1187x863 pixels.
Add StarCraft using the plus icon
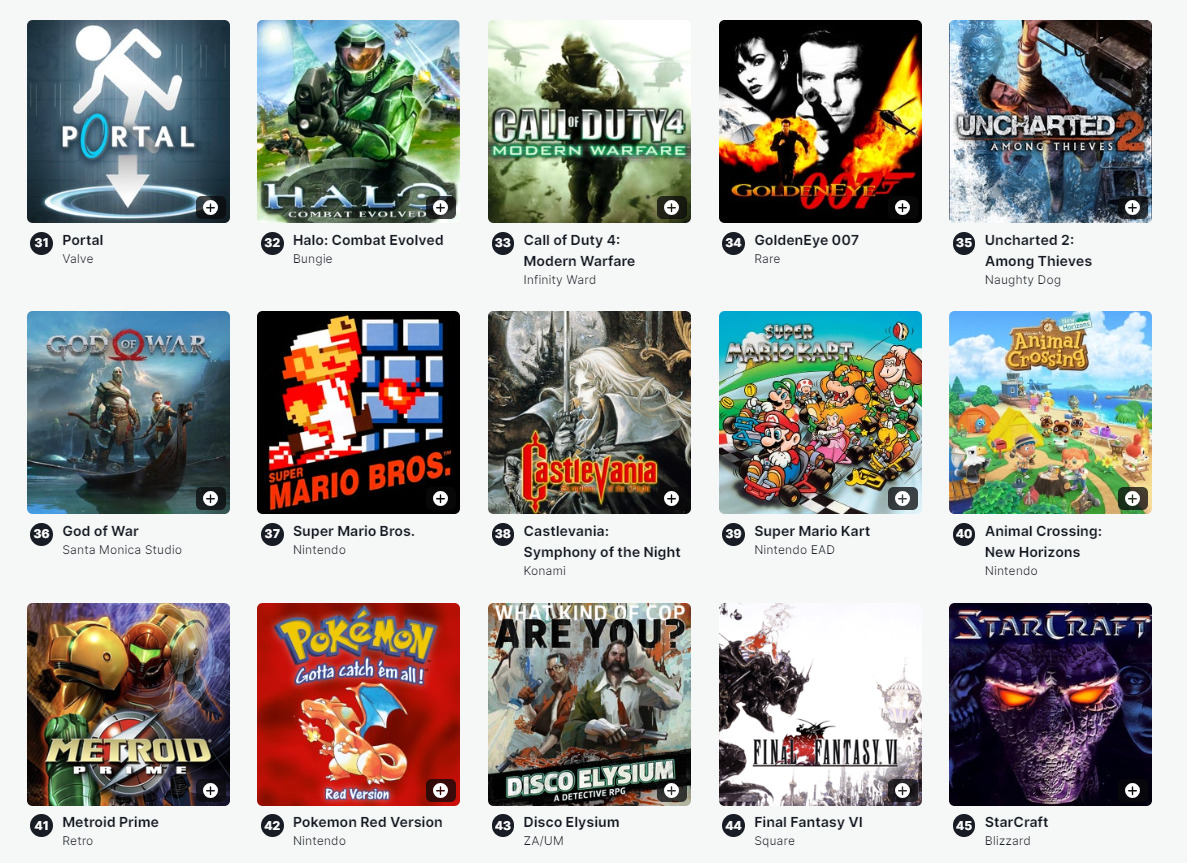pos(1132,790)
